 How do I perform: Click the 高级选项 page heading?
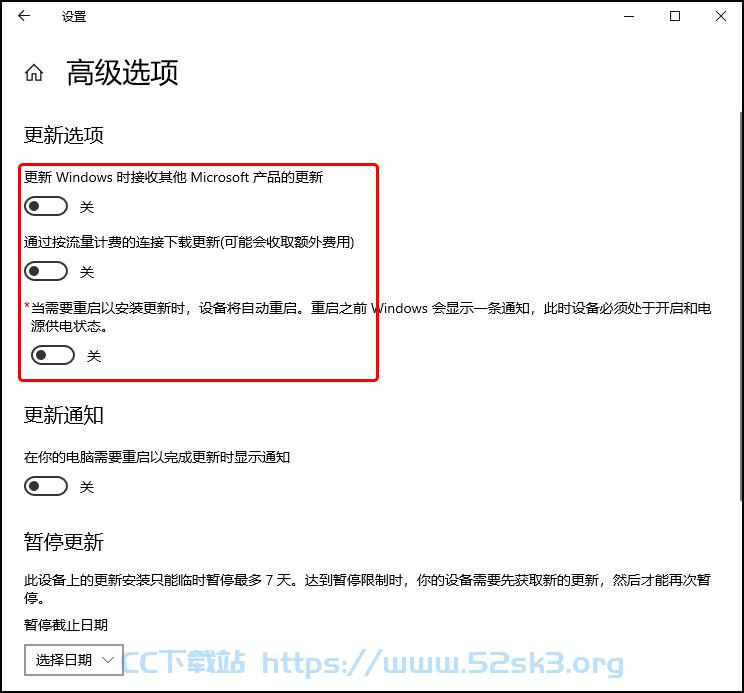(x=122, y=73)
